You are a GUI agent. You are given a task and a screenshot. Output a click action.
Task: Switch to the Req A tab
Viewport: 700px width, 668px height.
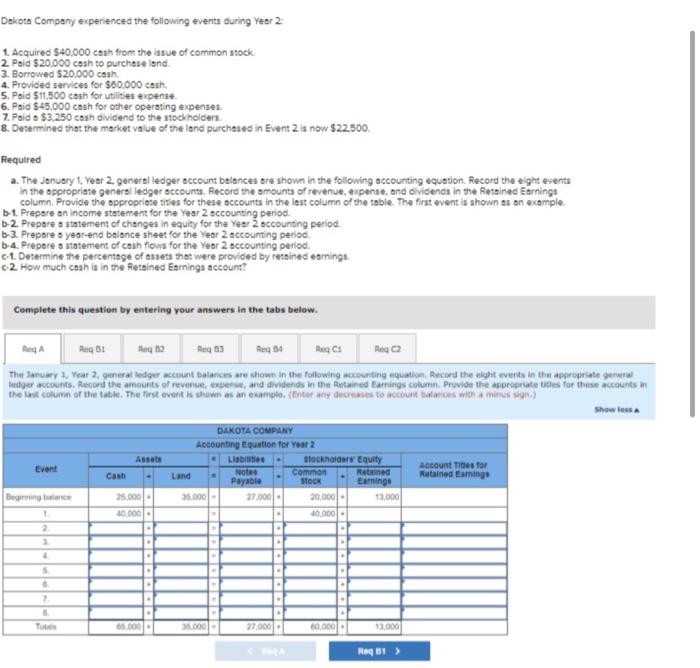(33, 349)
